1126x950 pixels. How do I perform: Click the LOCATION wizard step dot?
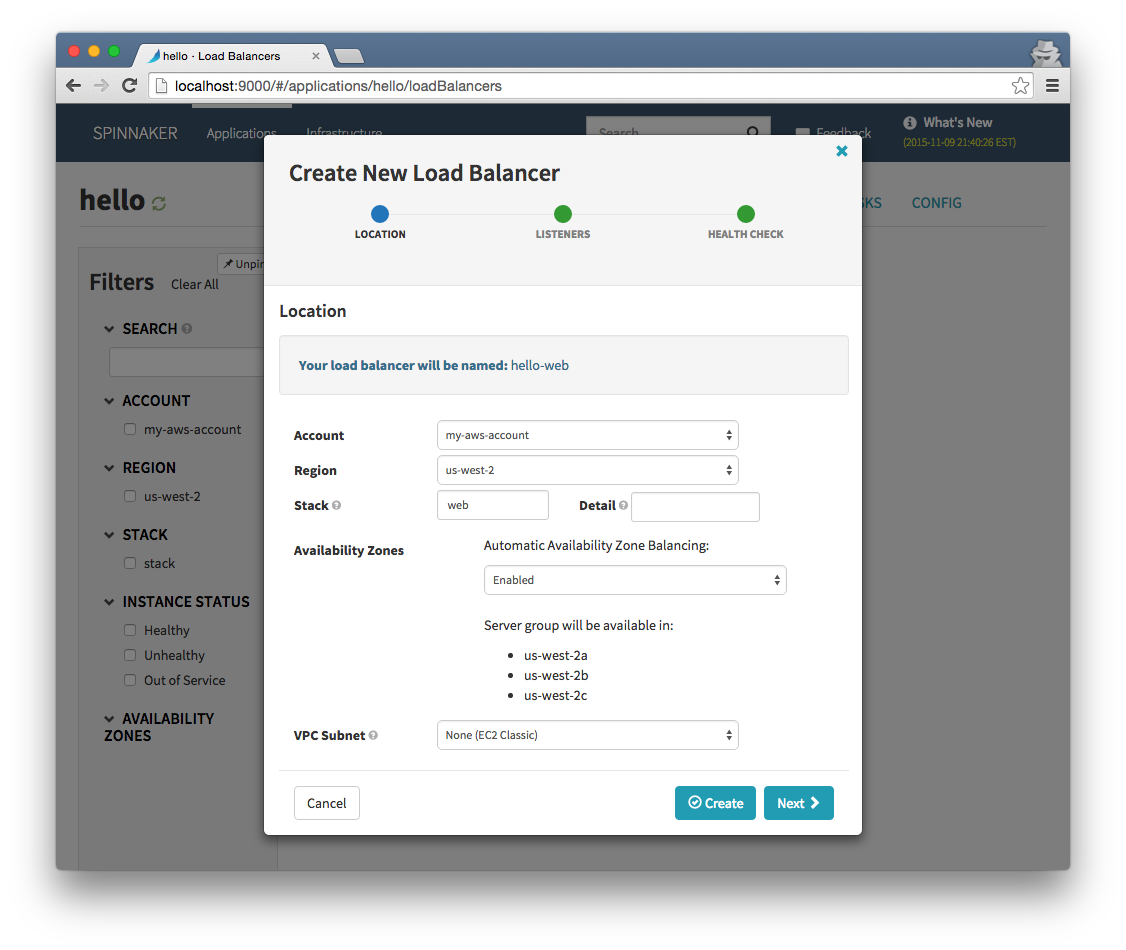(x=380, y=213)
